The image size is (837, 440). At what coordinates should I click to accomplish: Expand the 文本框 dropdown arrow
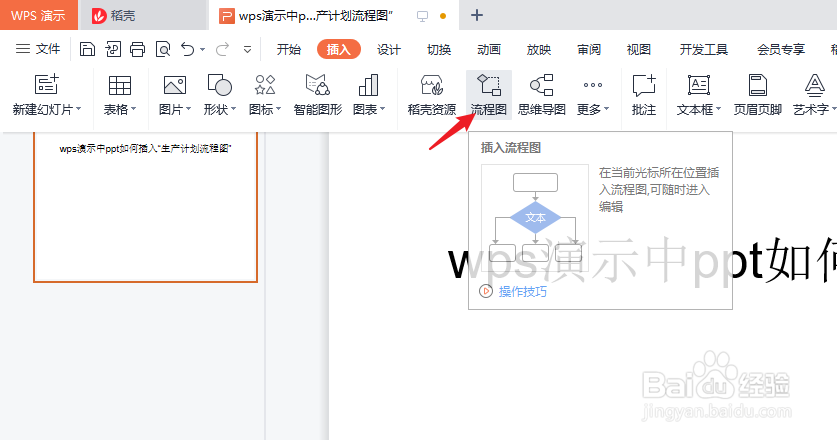(x=718, y=109)
